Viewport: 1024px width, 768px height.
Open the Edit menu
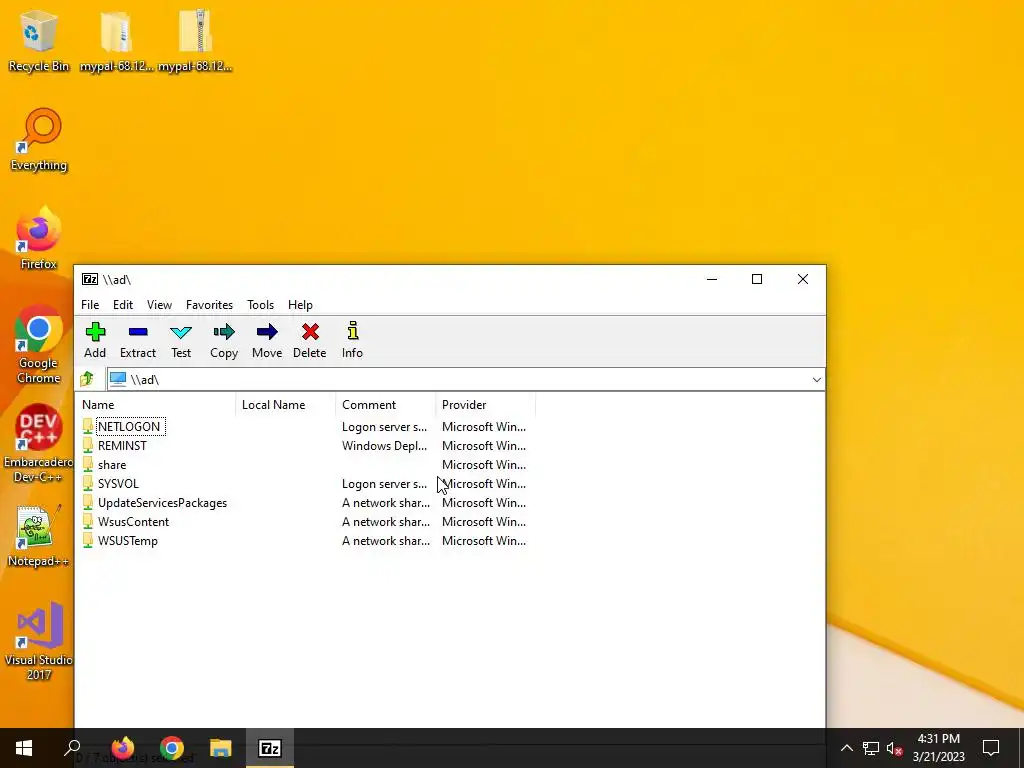123,305
